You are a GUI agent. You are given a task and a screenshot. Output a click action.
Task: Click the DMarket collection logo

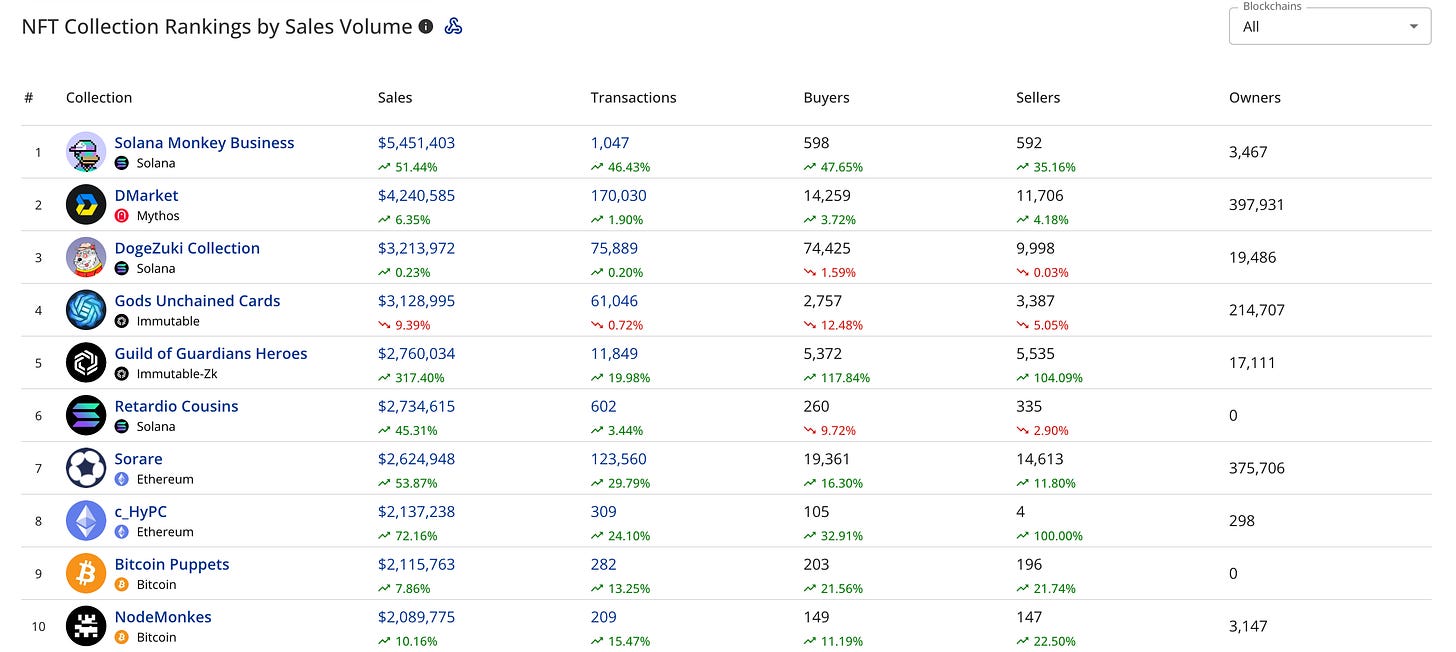86,205
